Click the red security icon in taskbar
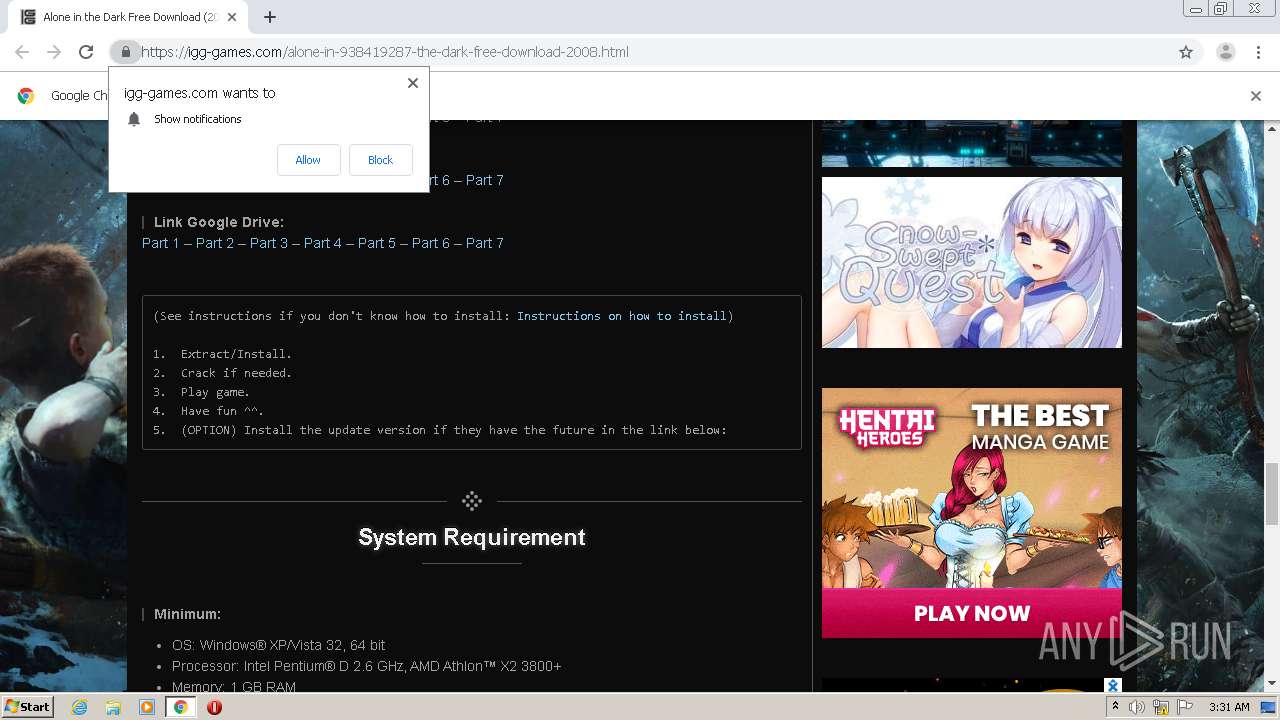This screenshot has width=1280, height=720. click(214, 707)
